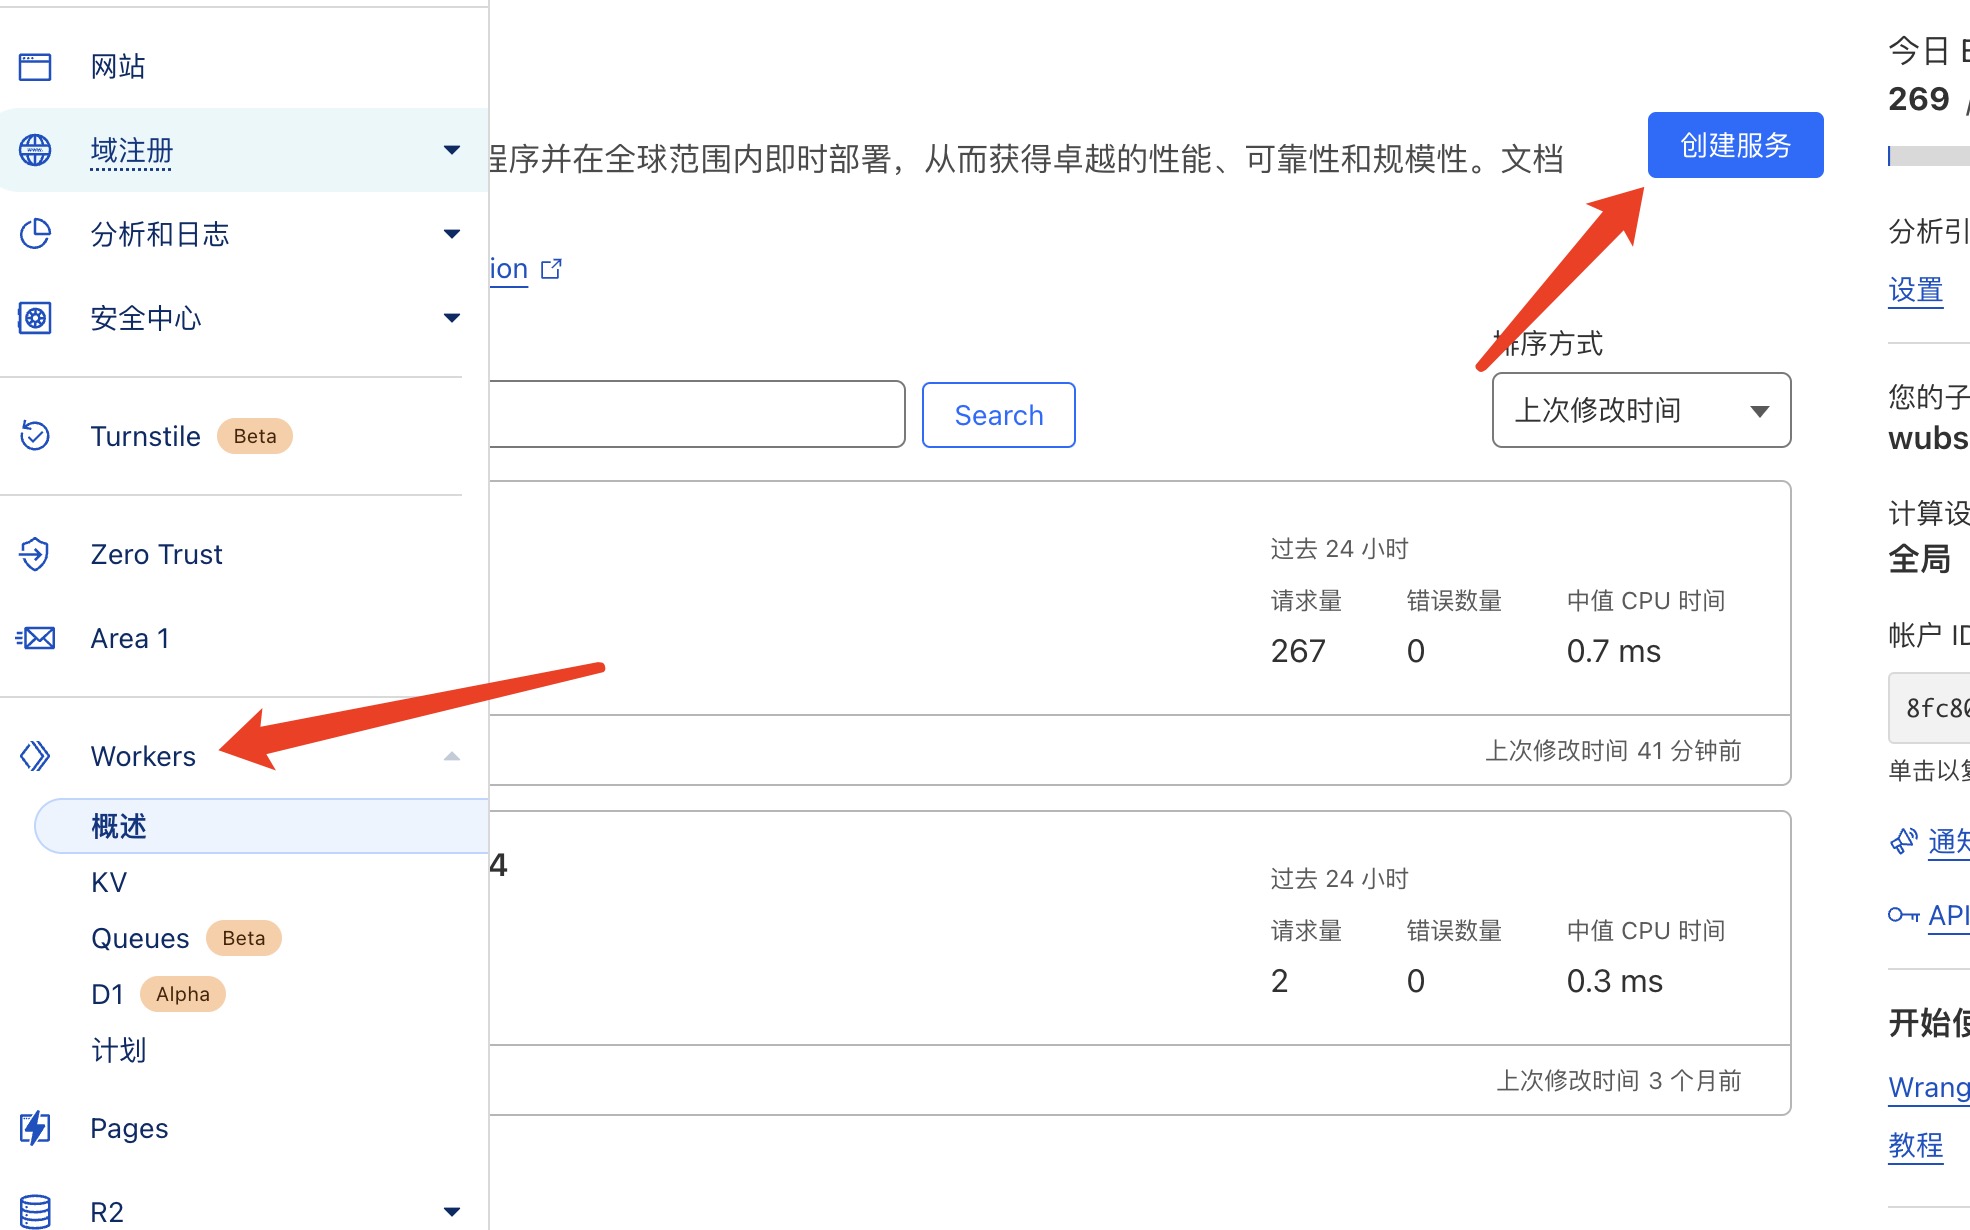Expand the Analytics and Logs (分析和日志) arrow

coord(452,234)
